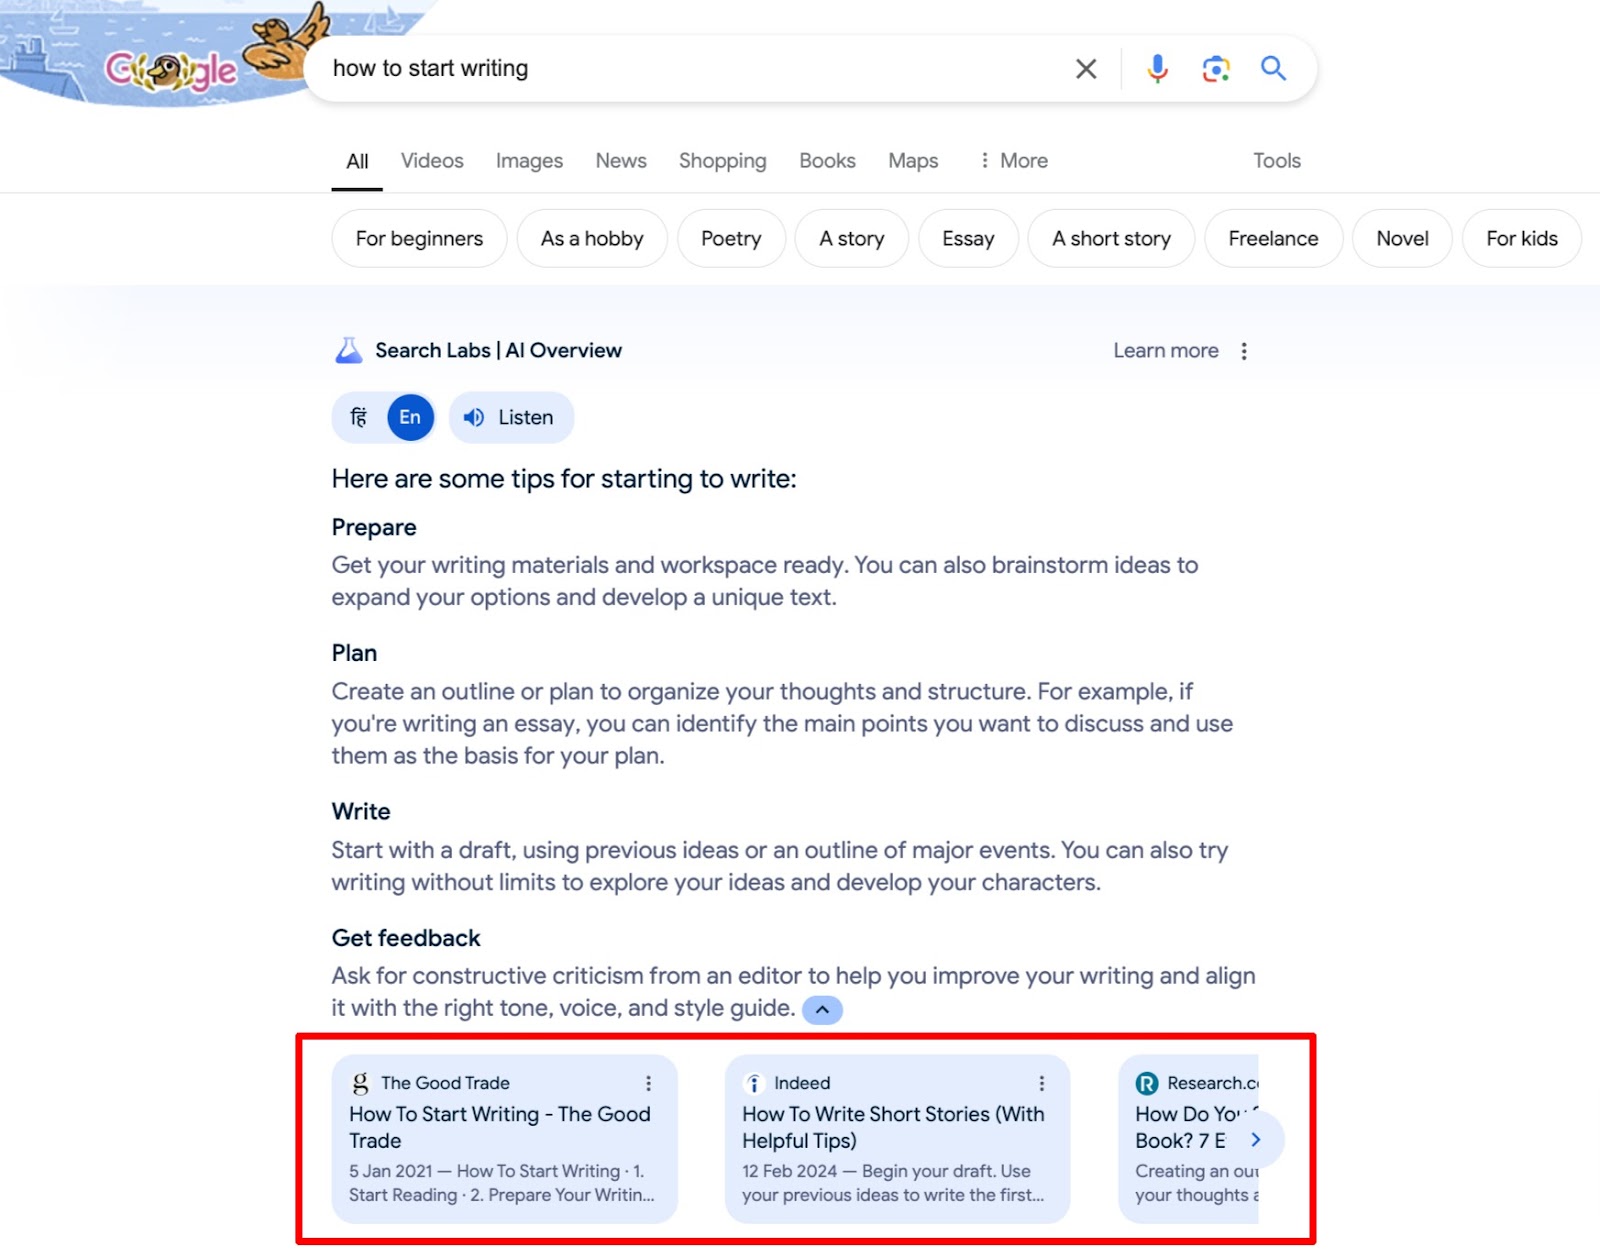
Task: Select the Poetry filter chip
Action: pyautogui.click(x=731, y=239)
